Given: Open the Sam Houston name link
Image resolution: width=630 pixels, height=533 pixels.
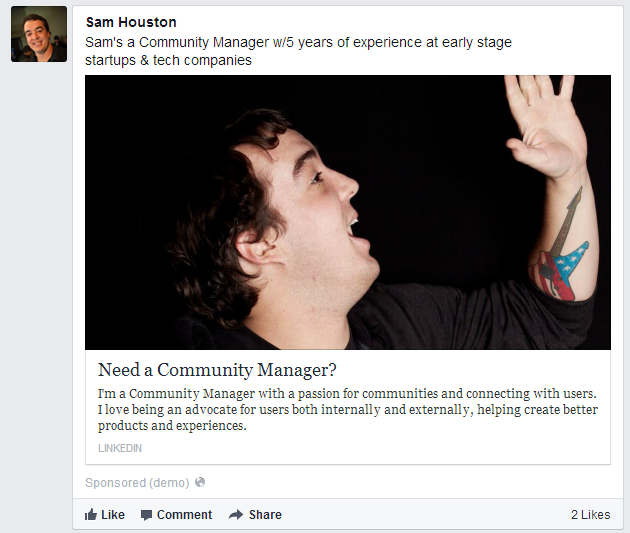Looking at the screenshot, I should (131, 22).
